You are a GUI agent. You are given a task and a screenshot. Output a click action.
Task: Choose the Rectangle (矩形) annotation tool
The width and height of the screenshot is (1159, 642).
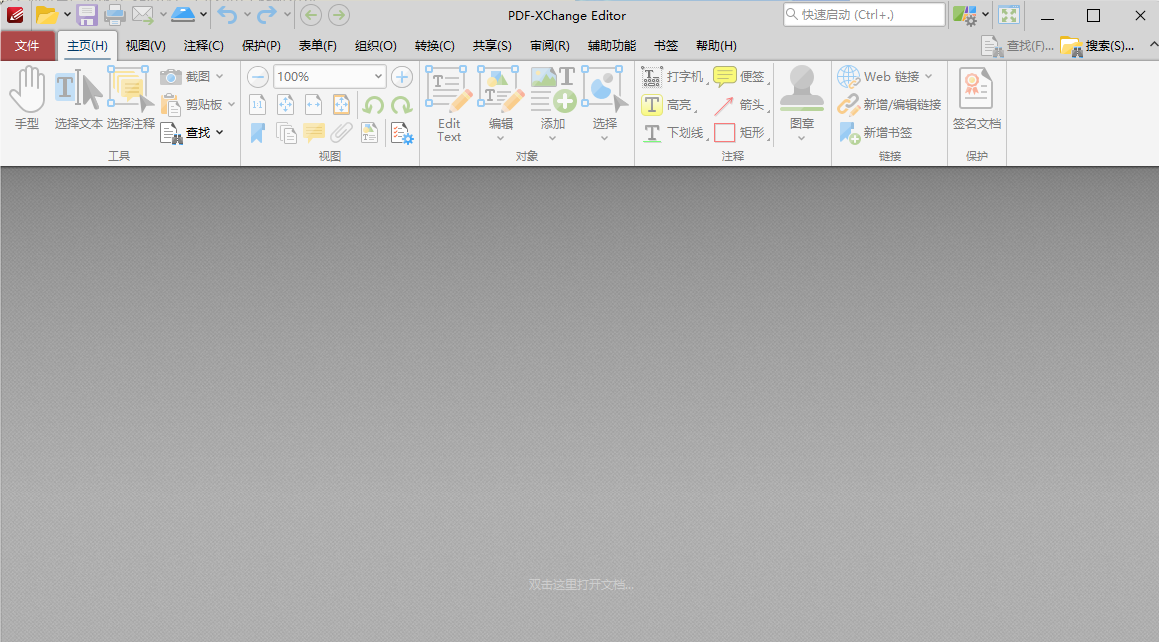click(741, 133)
